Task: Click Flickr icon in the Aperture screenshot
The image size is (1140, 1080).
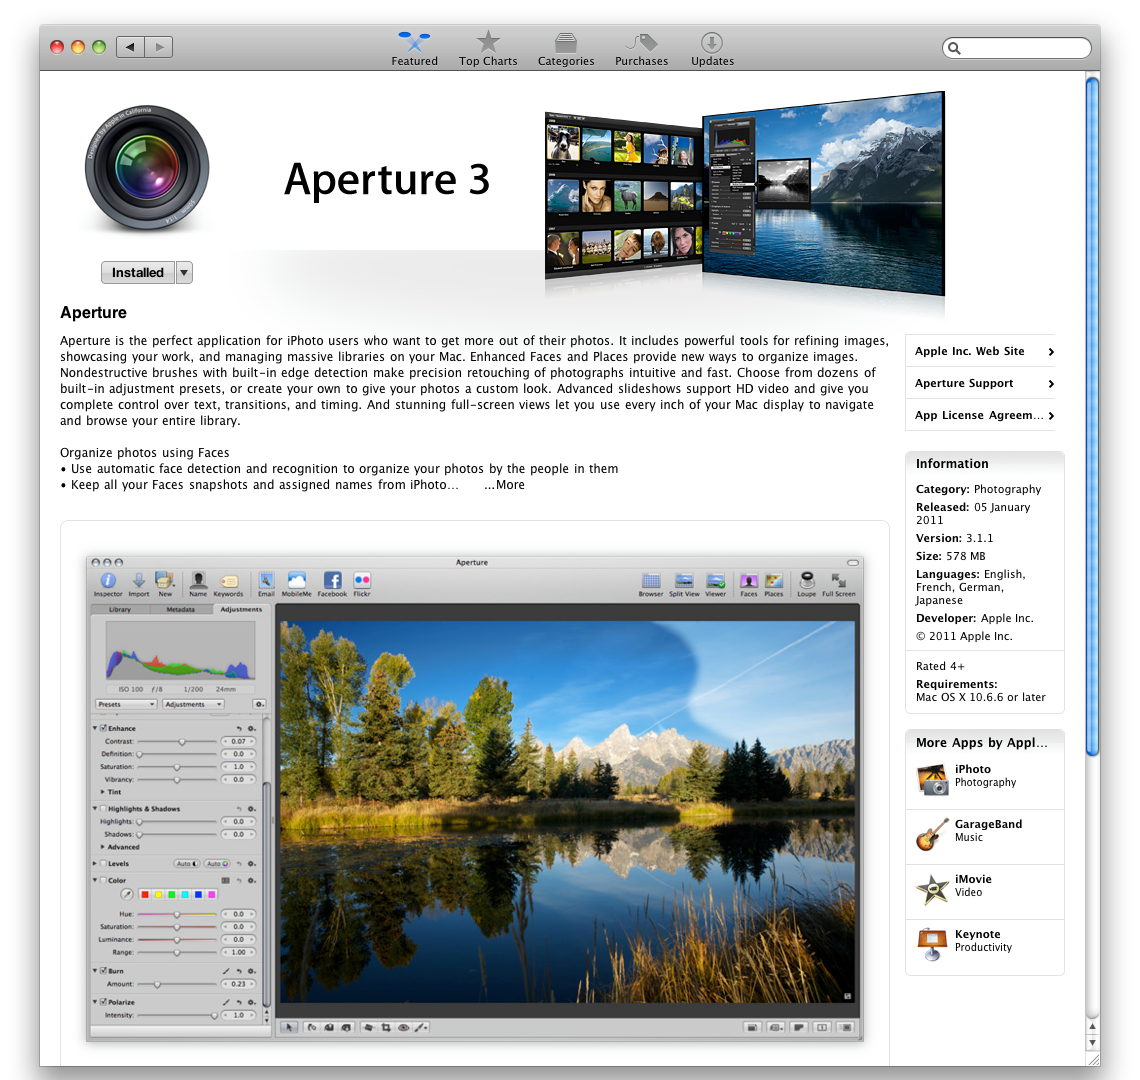Action: [x=362, y=584]
